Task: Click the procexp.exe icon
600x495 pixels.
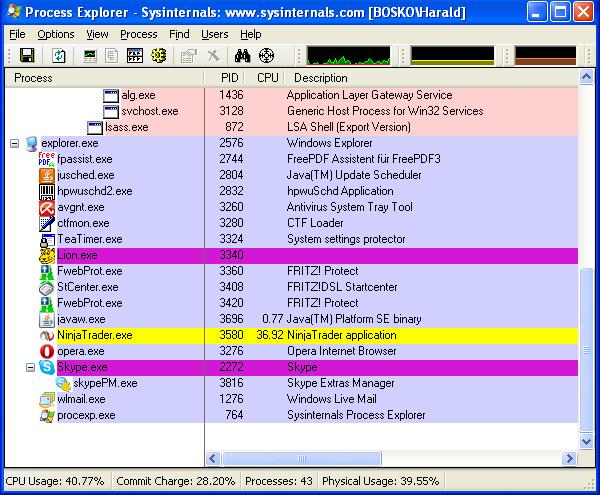Action: 47,416
